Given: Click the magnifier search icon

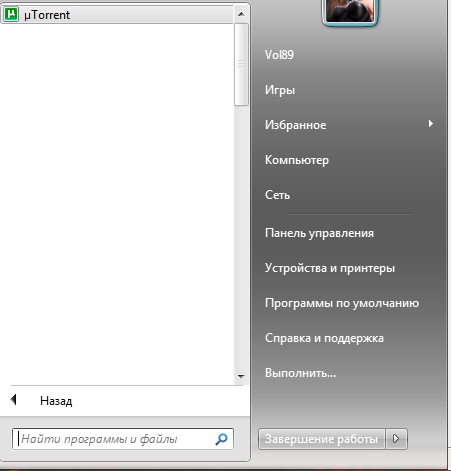Looking at the screenshot, I should click(221, 439).
